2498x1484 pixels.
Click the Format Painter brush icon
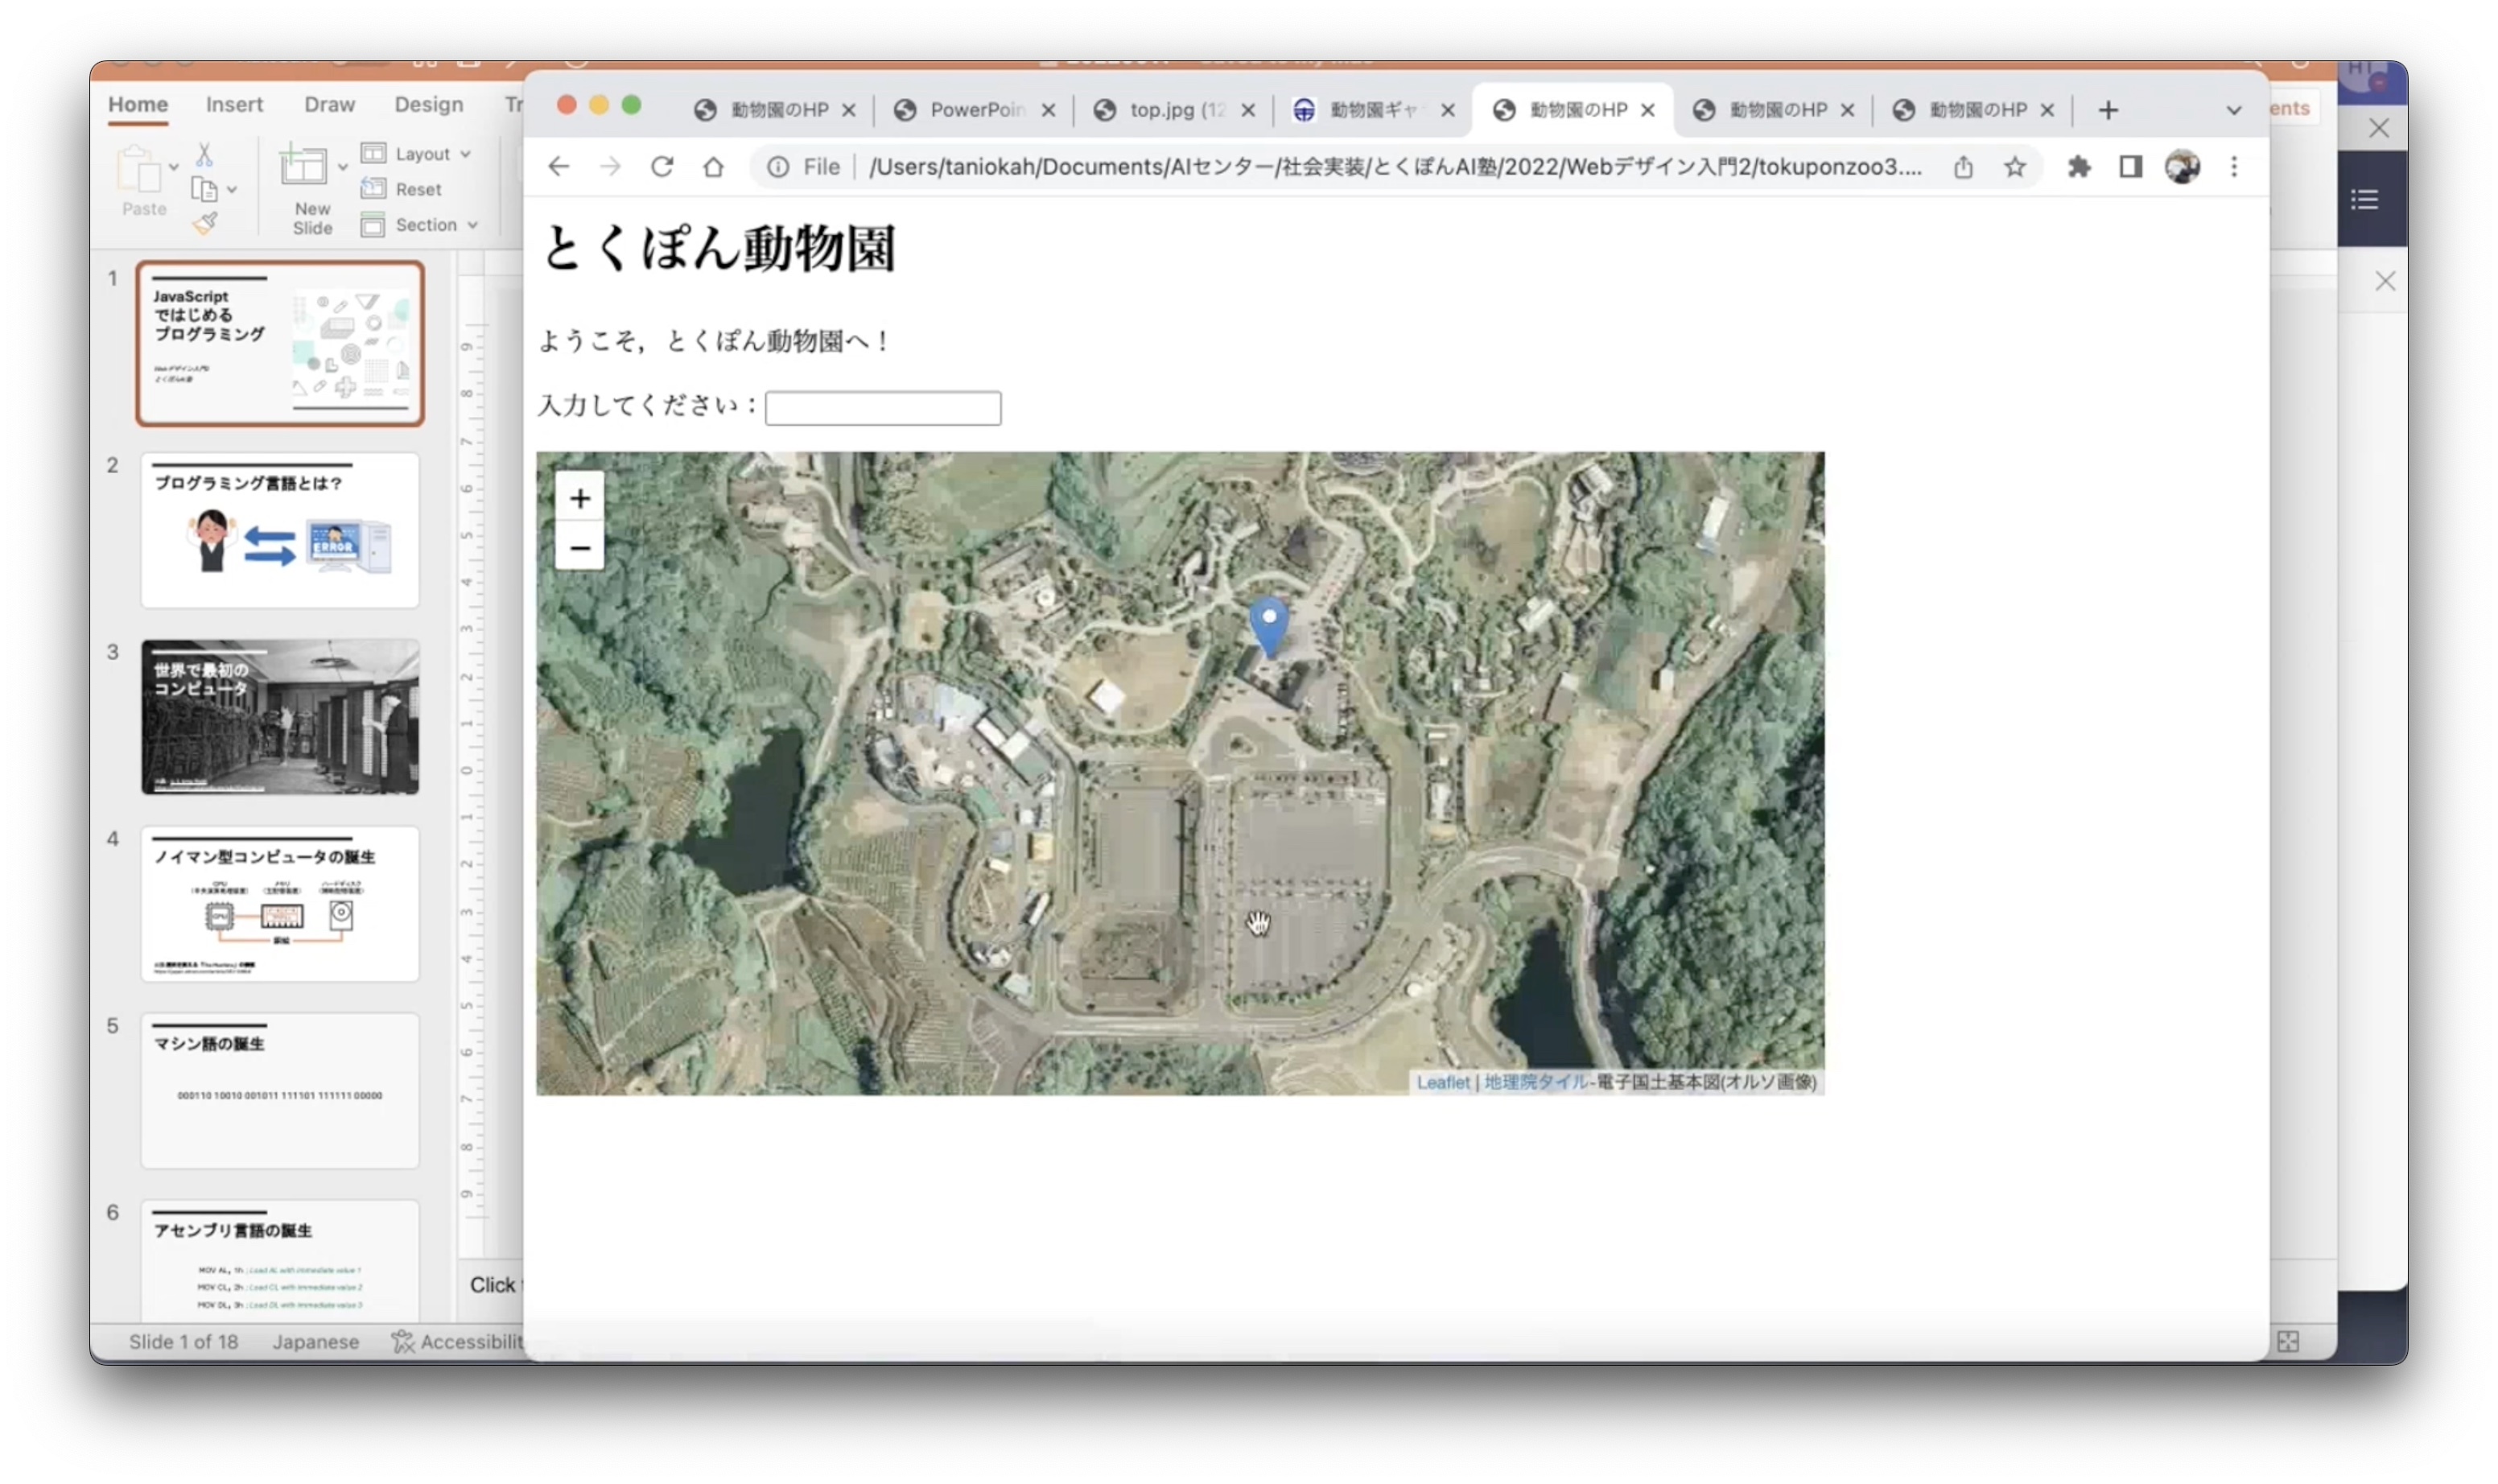tap(205, 223)
